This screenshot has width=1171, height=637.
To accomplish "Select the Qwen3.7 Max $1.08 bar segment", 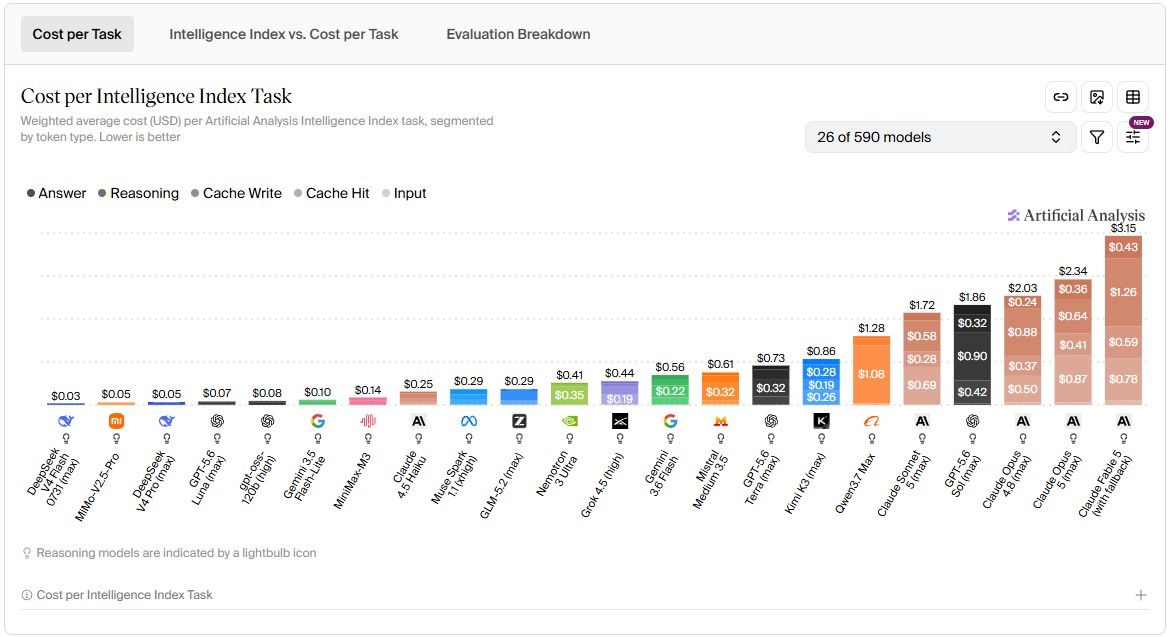I will (x=872, y=373).
